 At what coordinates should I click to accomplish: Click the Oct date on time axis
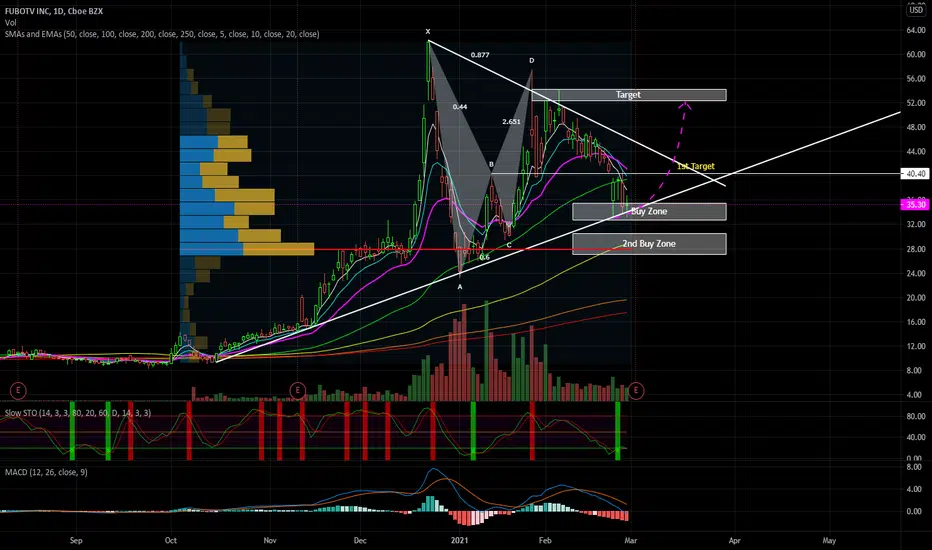(171, 540)
